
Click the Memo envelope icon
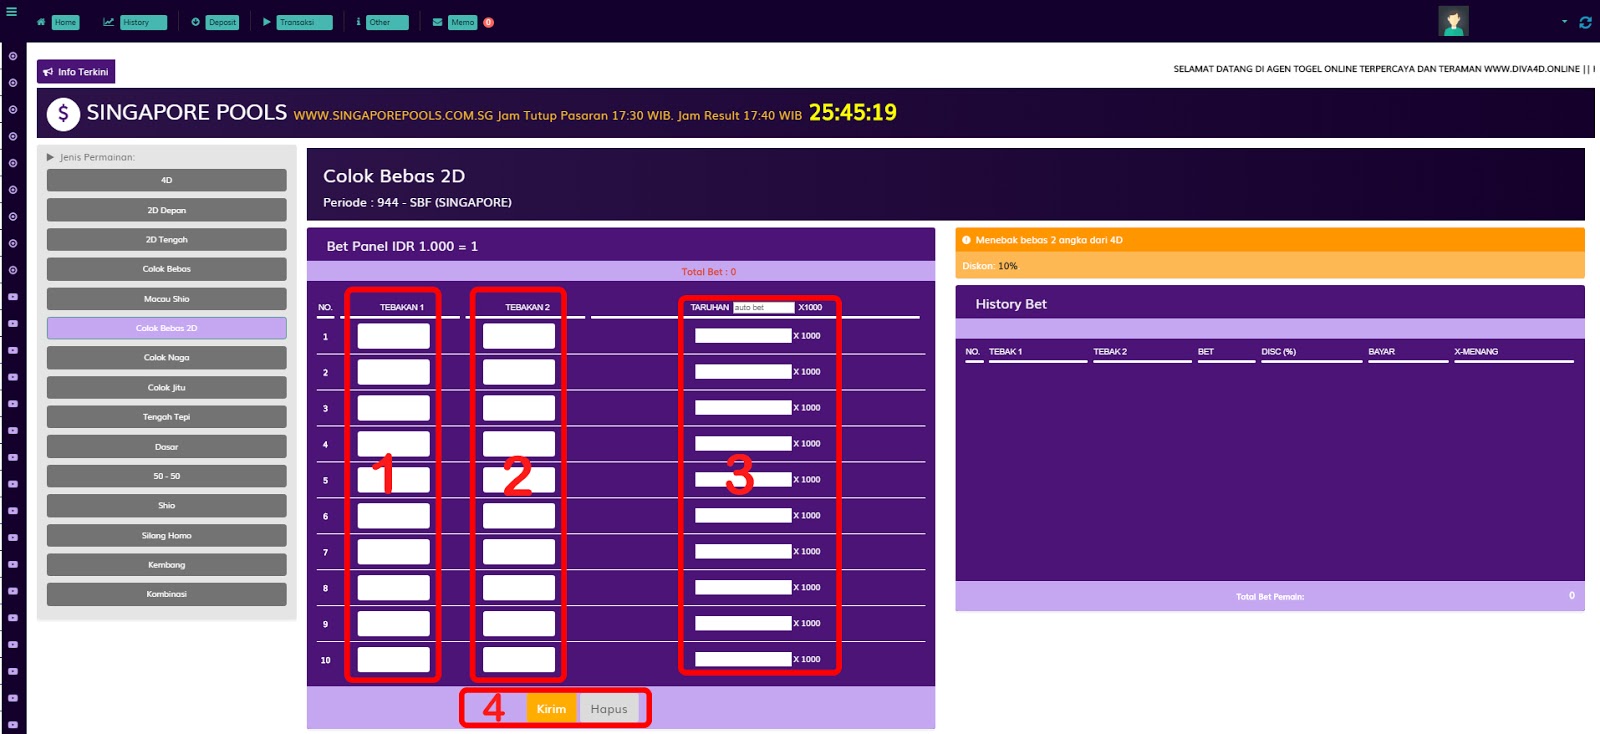tap(438, 22)
